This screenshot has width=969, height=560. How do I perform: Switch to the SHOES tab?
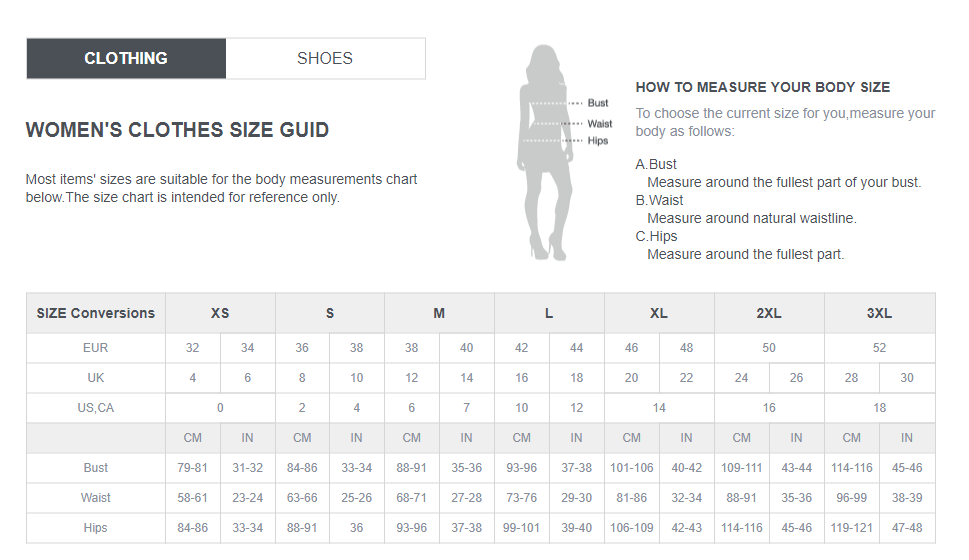[325, 58]
